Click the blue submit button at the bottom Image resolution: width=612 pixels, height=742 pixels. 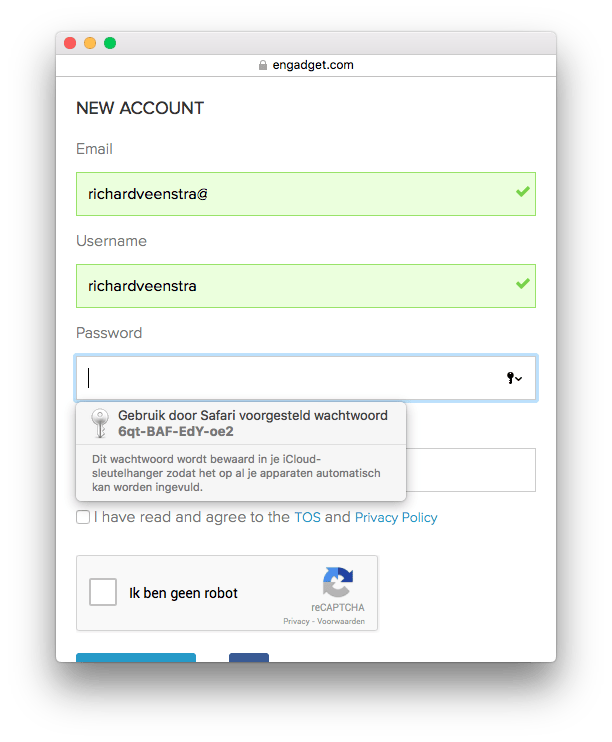point(136,657)
